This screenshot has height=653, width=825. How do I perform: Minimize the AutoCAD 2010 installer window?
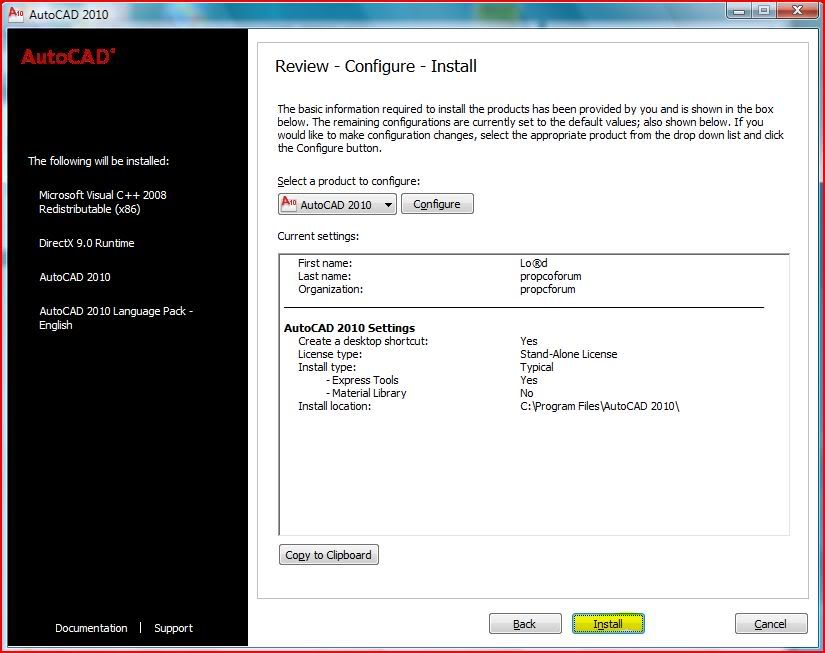click(x=739, y=10)
